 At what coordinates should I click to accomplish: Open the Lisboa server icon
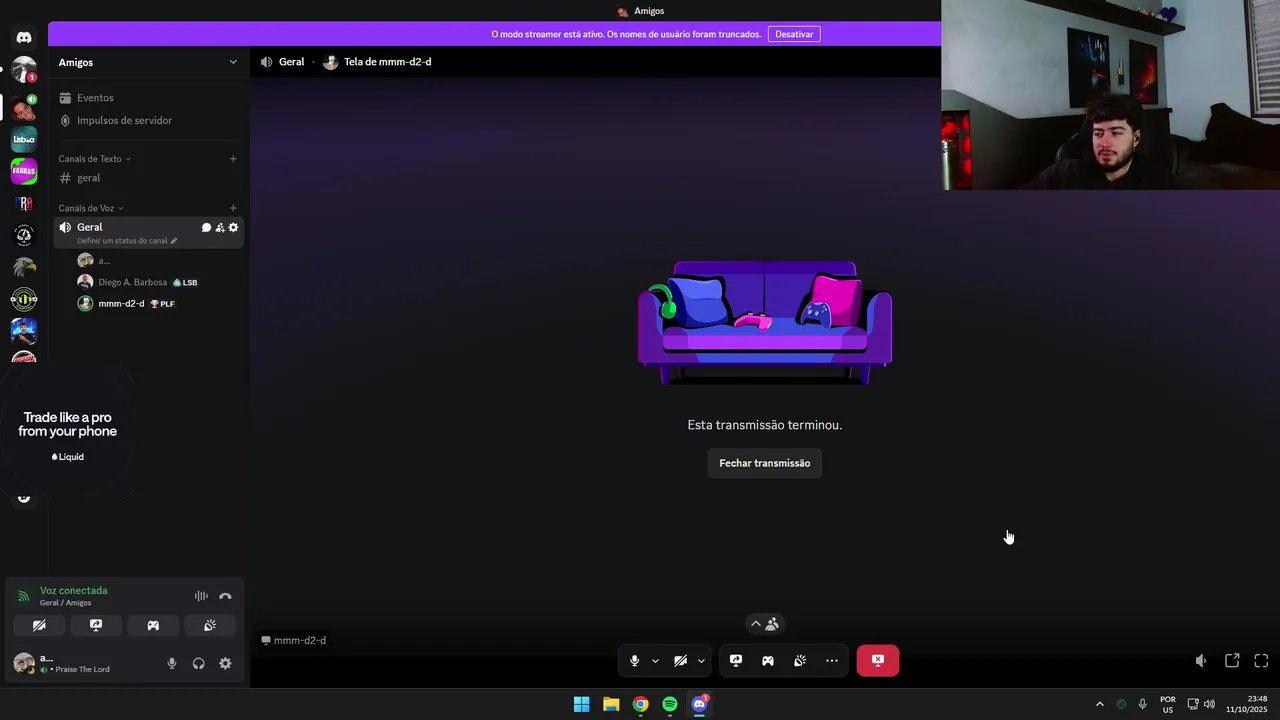(x=24, y=139)
